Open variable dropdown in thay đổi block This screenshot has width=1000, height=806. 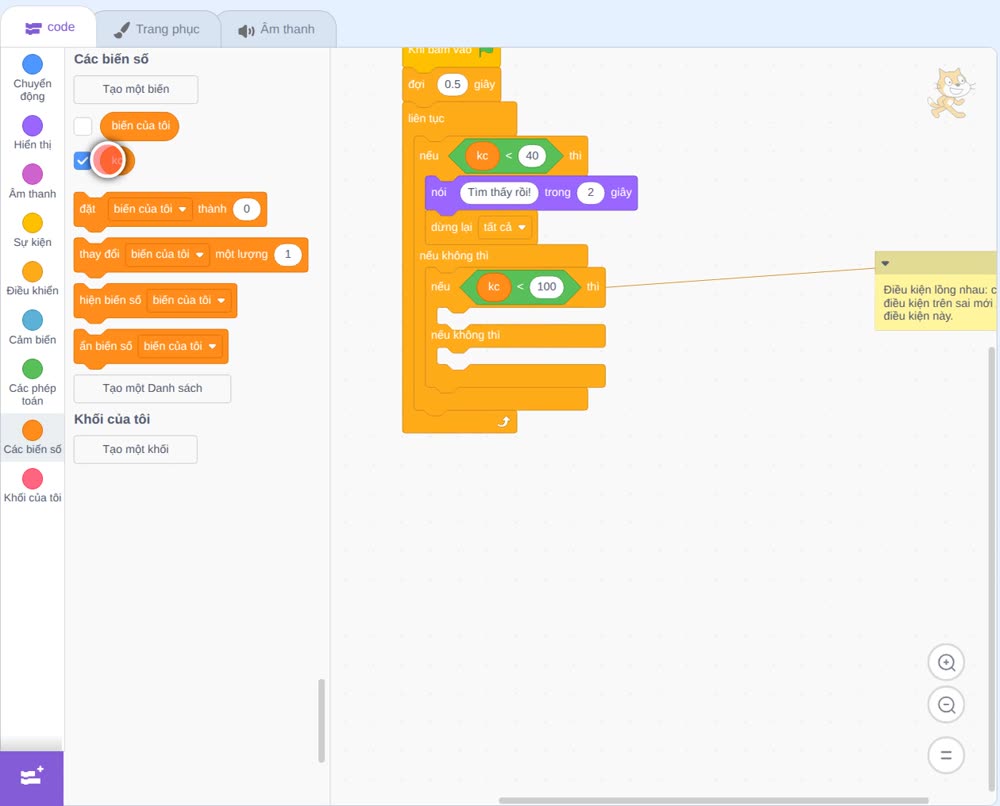click(167, 254)
